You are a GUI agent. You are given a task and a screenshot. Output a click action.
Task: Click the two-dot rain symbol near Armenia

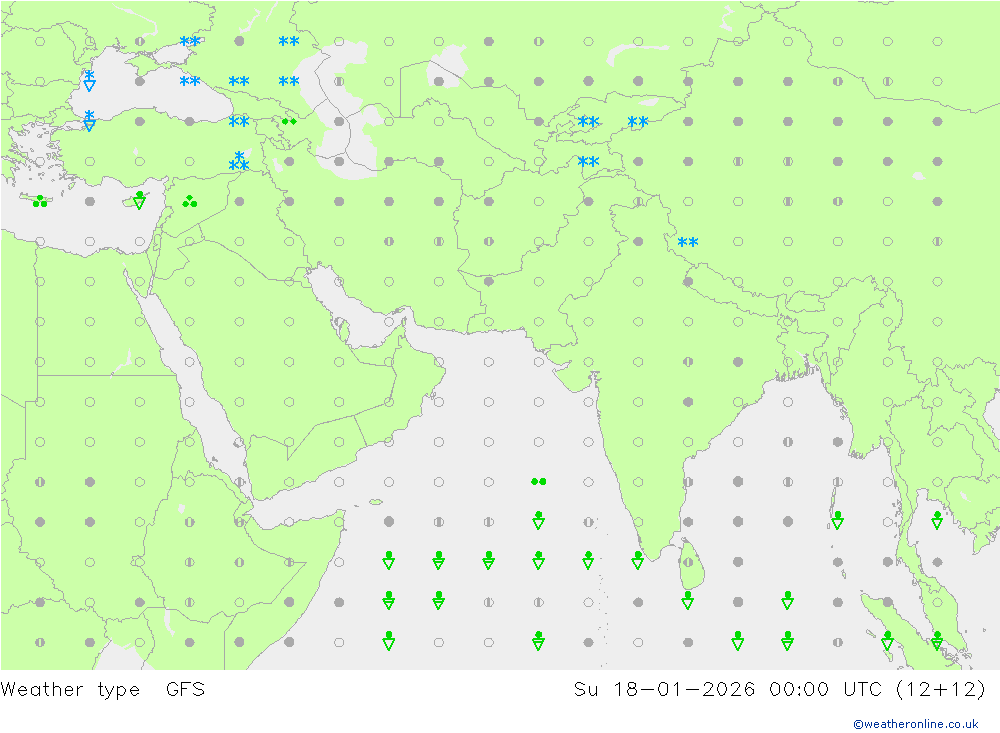click(x=289, y=121)
